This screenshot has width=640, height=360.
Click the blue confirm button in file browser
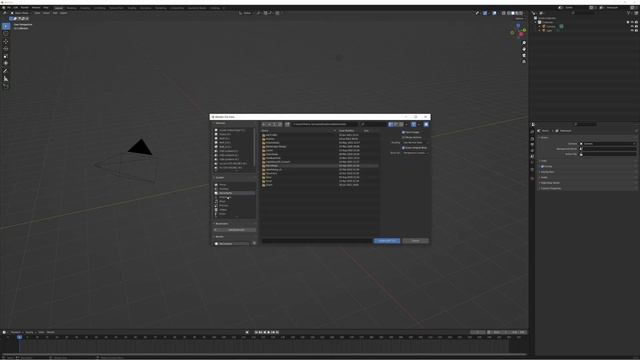[x=387, y=241]
